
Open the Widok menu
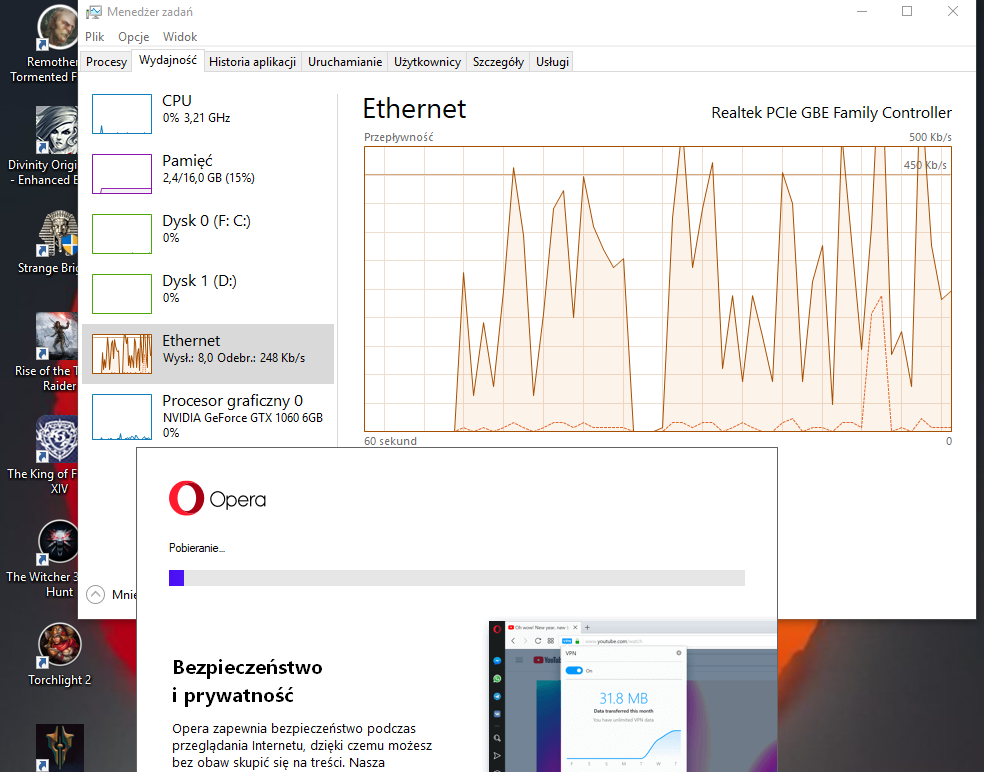pyautogui.click(x=180, y=37)
